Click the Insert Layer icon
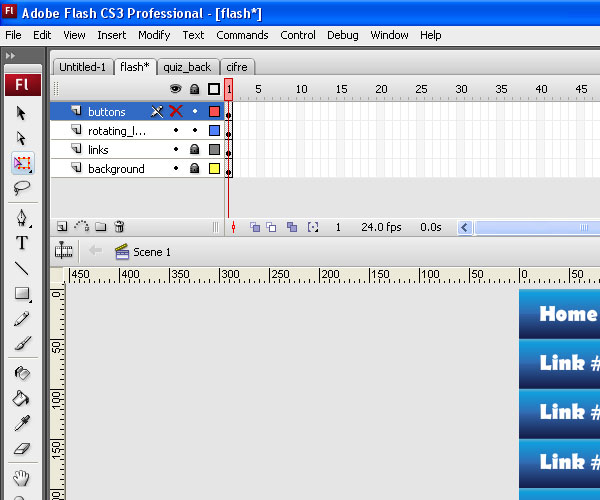Image resolution: width=600 pixels, height=500 pixels. coord(62,227)
